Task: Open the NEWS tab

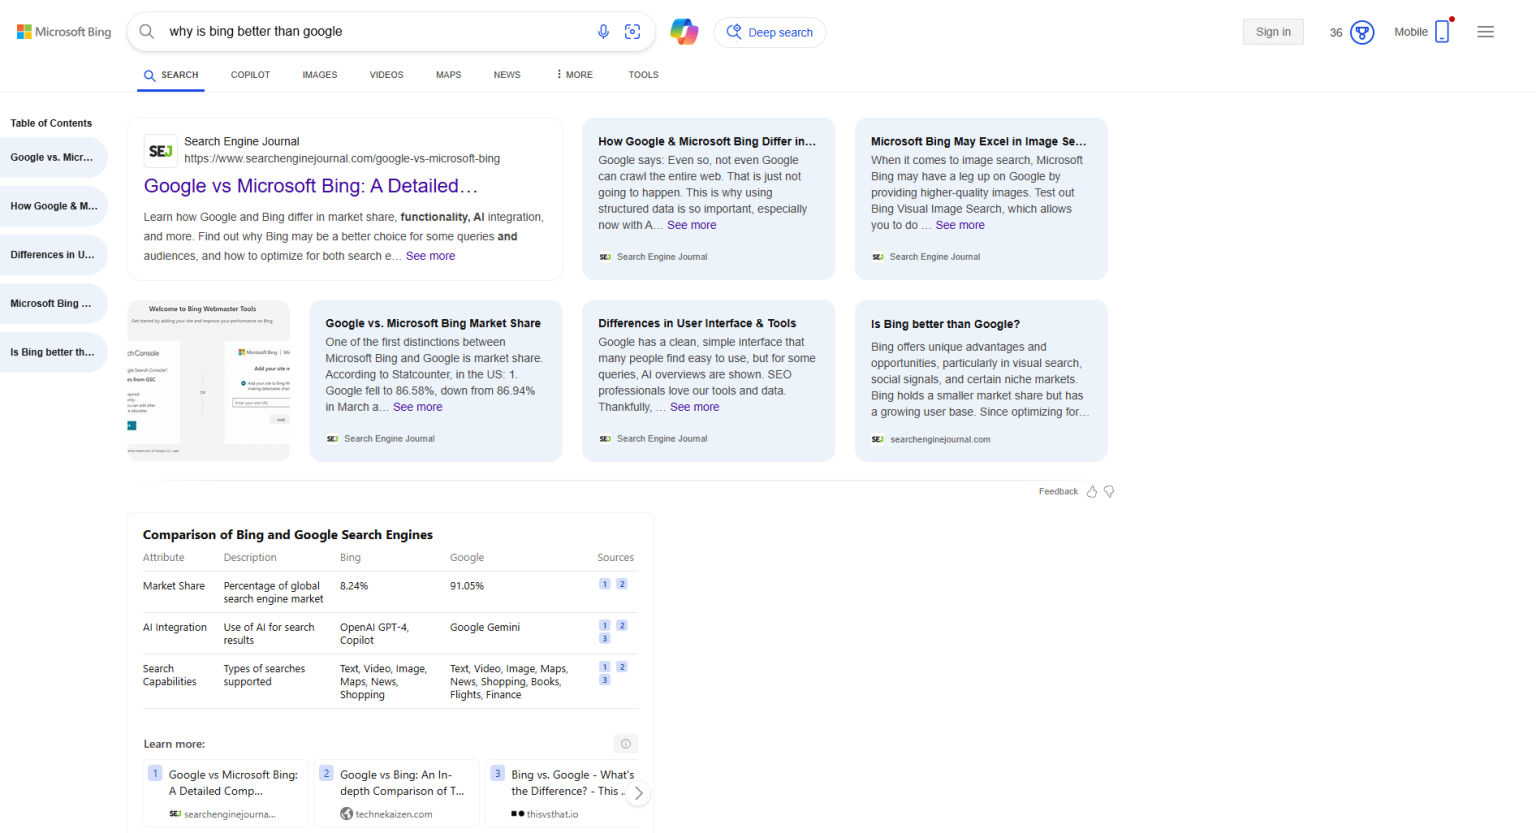Action: click(x=507, y=75)
